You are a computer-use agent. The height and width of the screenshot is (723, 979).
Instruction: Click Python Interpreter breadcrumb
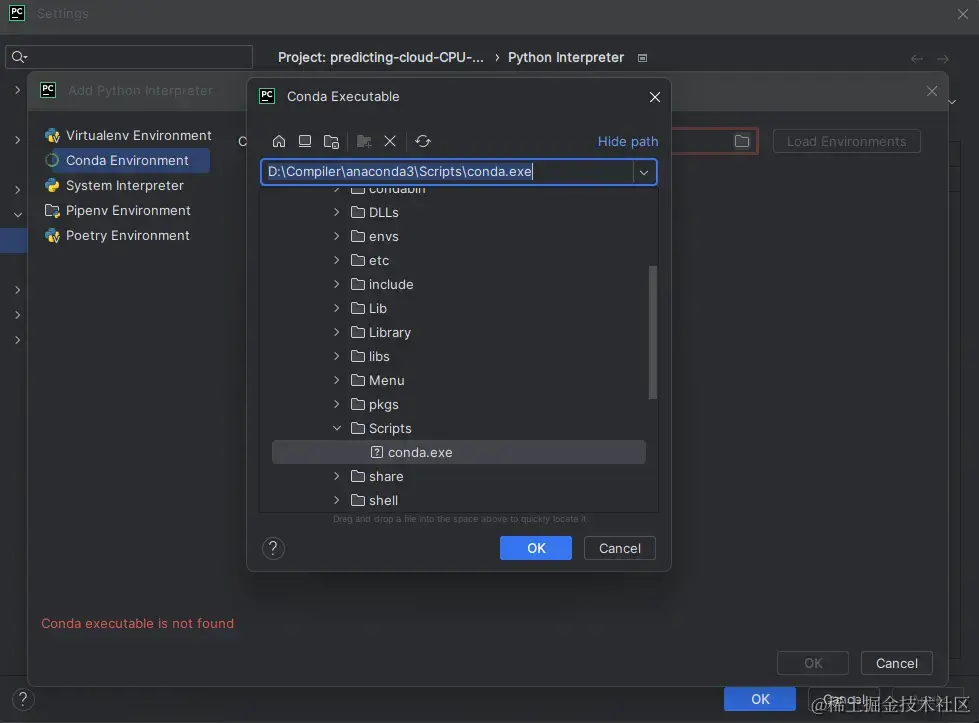coord(566,57)
